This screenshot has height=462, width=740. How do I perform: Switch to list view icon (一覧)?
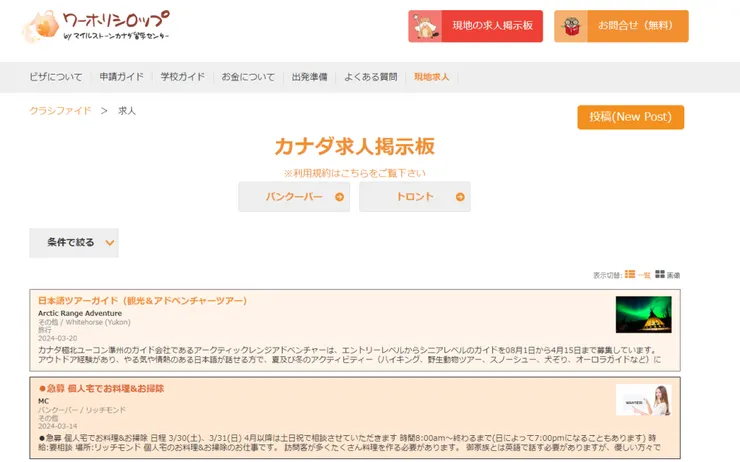(x=630, y=274)
